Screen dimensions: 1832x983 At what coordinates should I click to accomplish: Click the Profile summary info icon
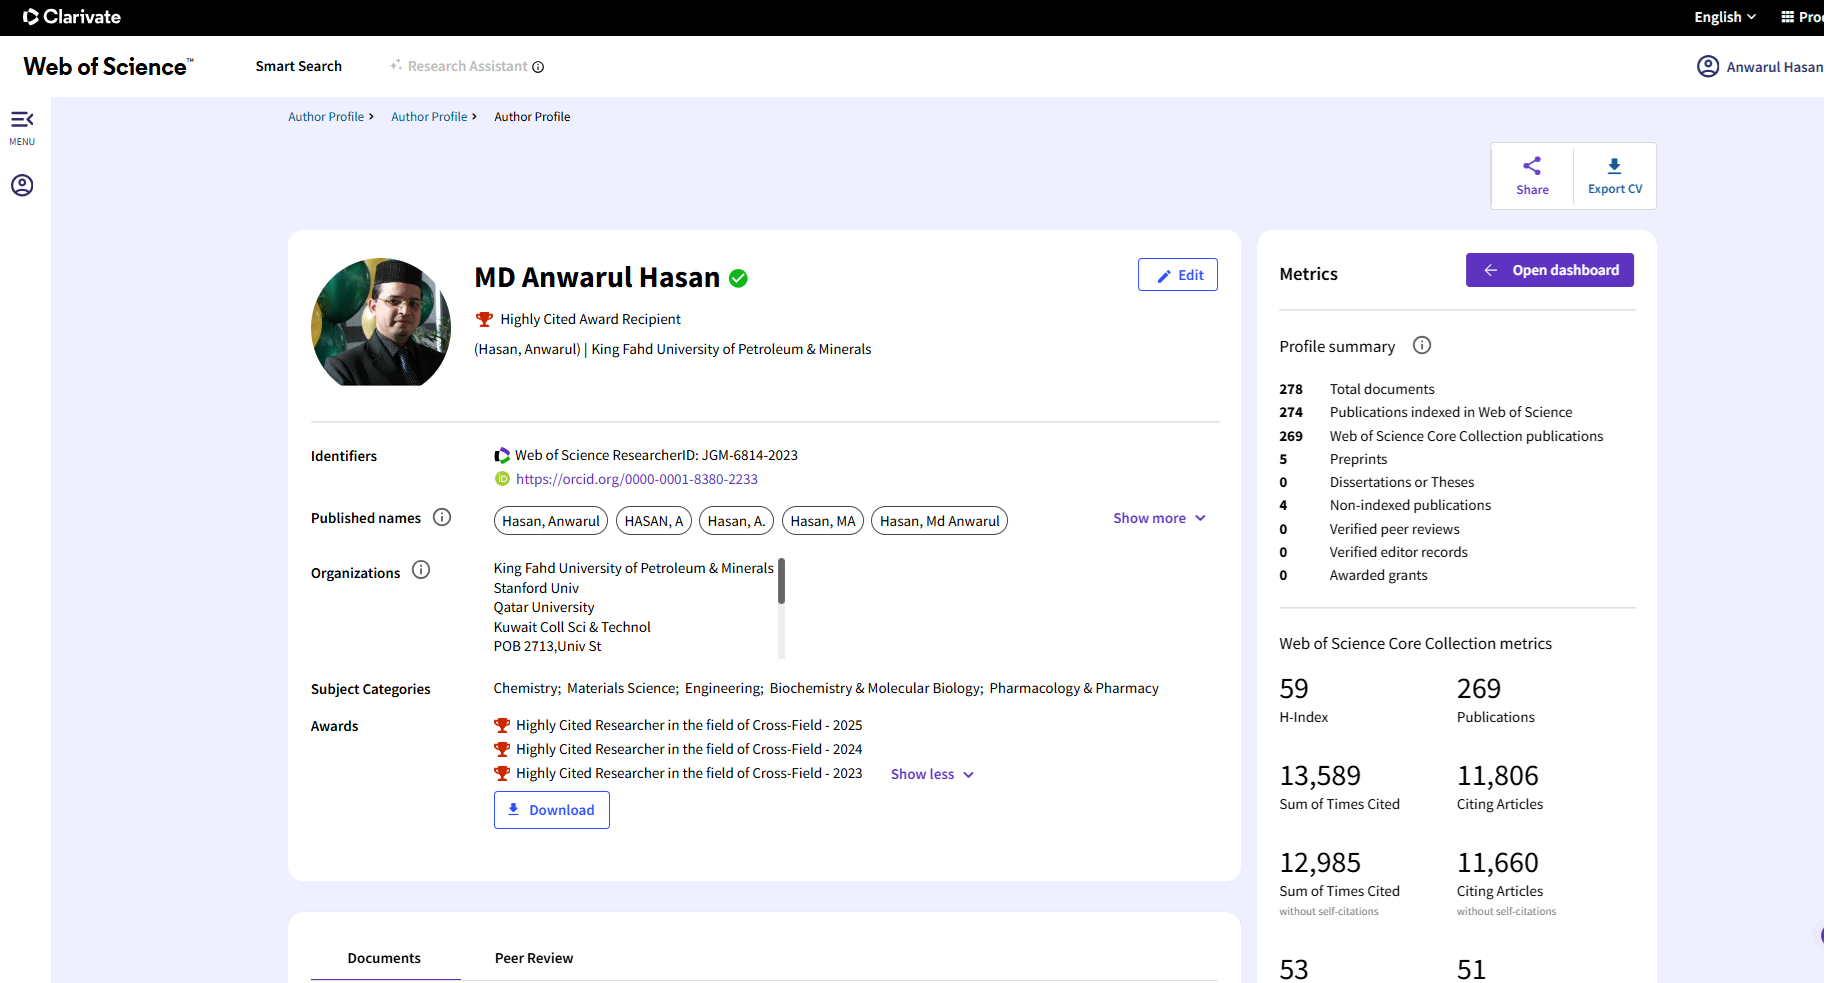tap(1421, 345)
